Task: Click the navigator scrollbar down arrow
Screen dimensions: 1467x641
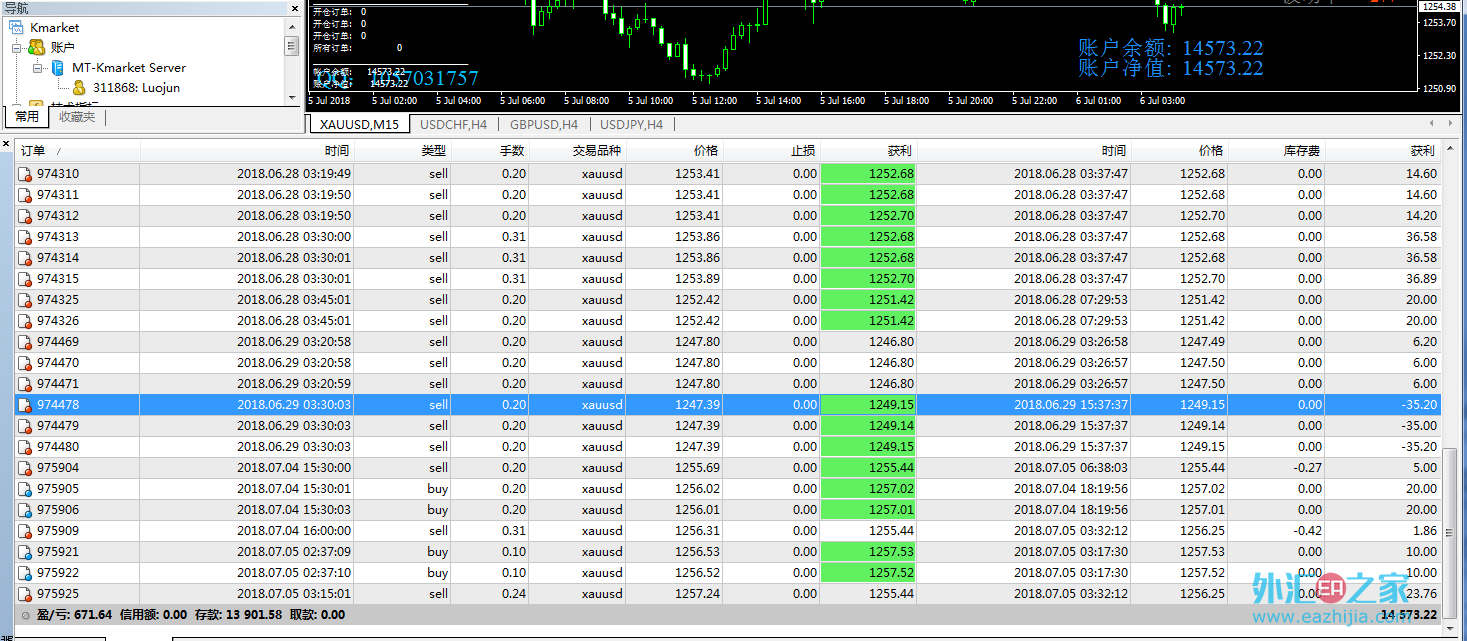Action: [x=292, y=98]
